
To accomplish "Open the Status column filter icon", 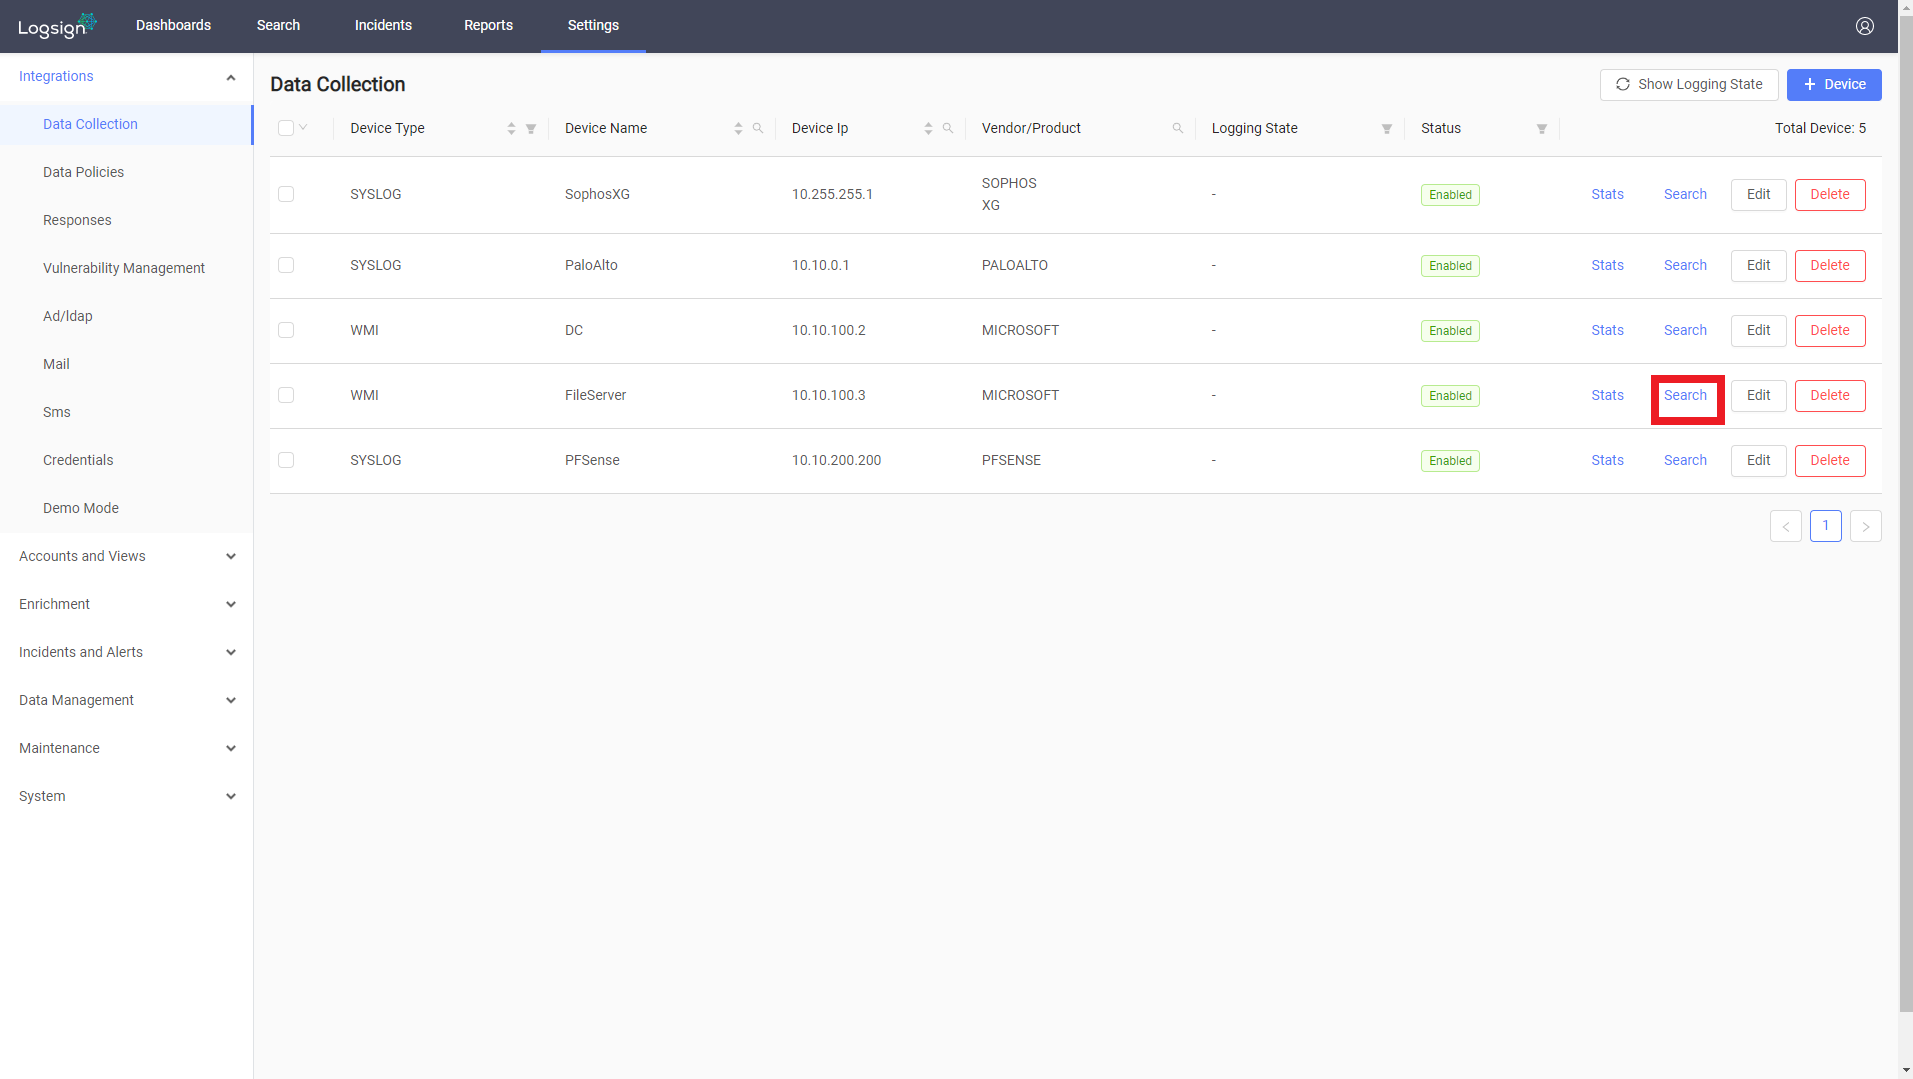I will [1542, 129].
